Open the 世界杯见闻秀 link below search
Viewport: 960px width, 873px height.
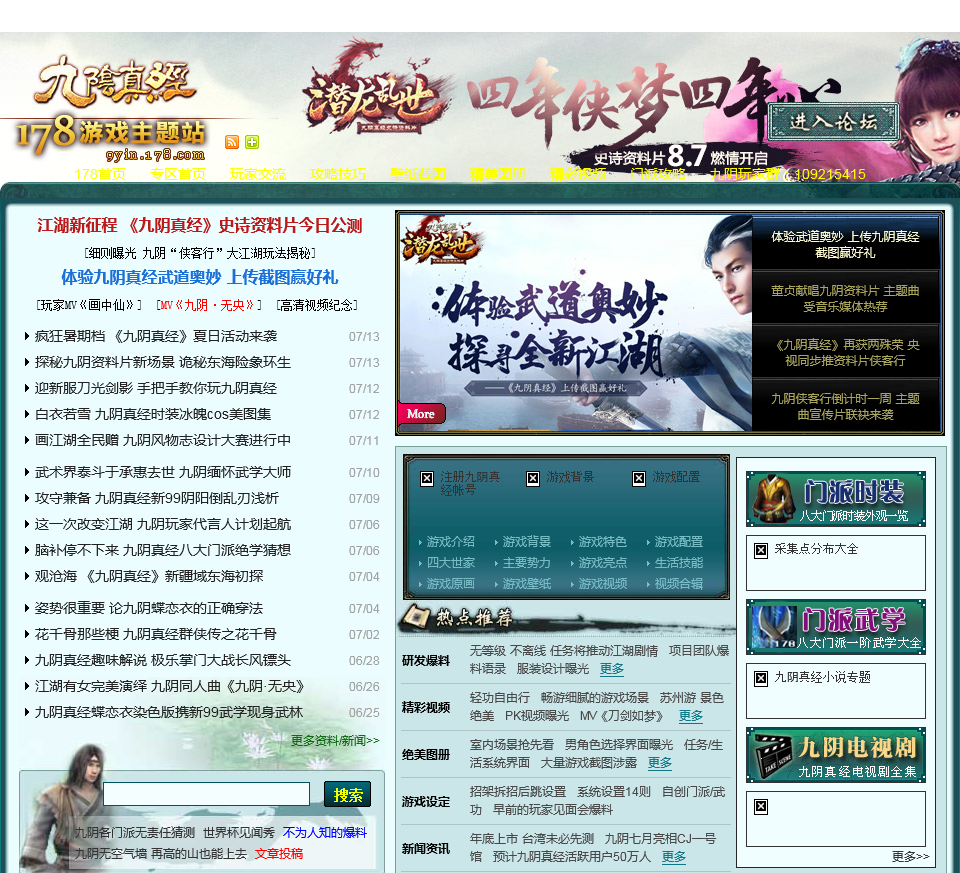[239, 833]
